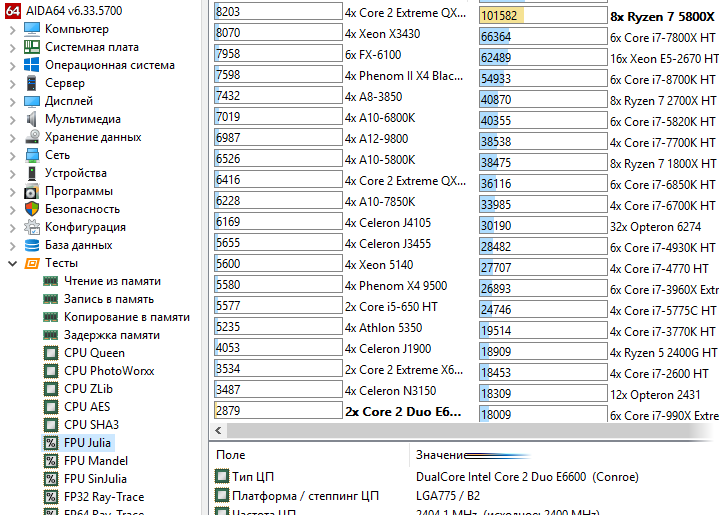Screen dimensions: 719x515
Task: Select the 2x Core 2 Duo E6... entry
Action: pyautogui.click(x=403, y=412)
